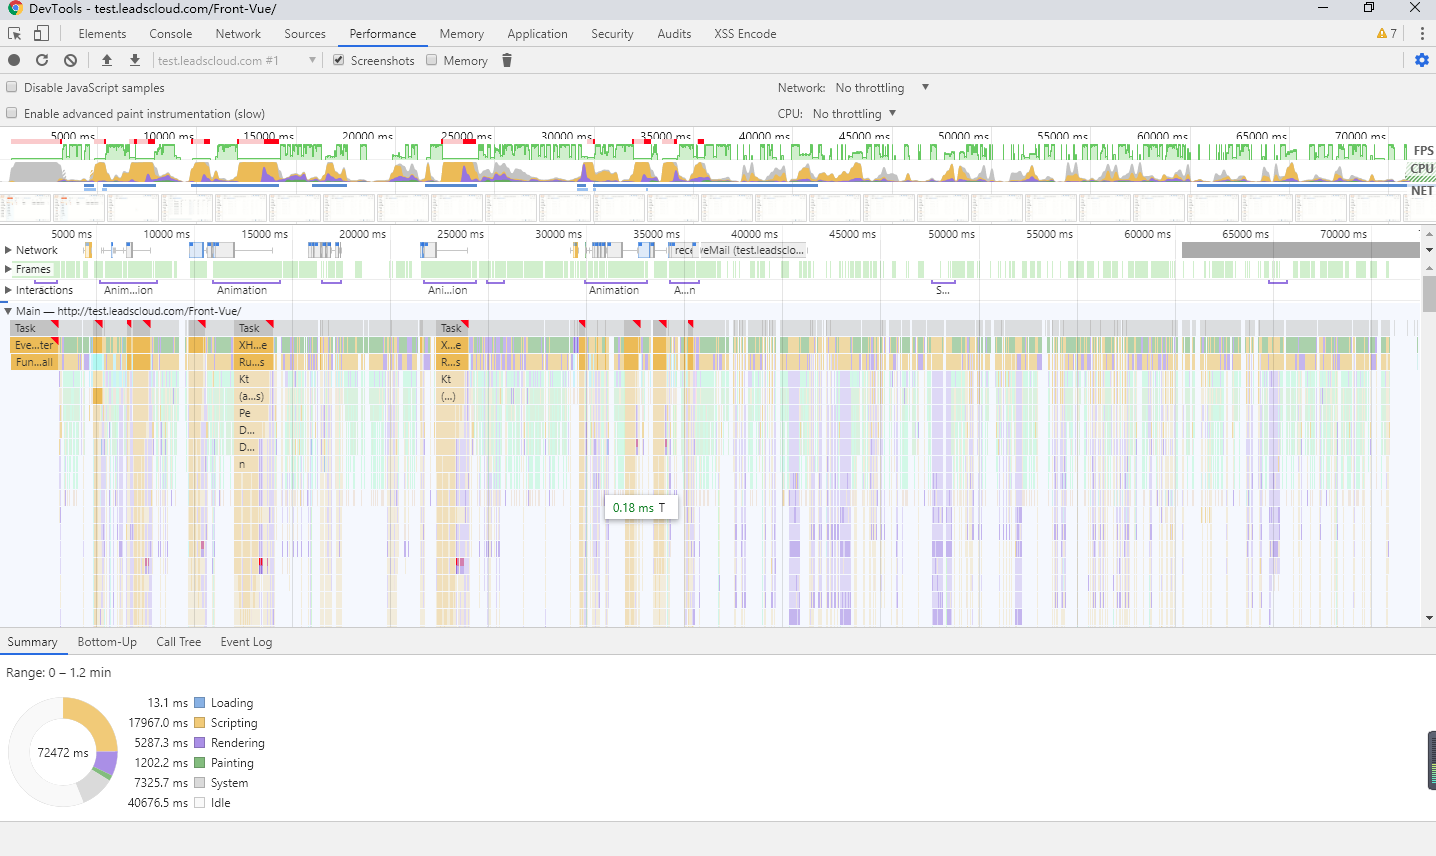This screenshot has height=856, width=1436.
Task: Select the inspect element picker icon
Action: coord(15,33)
